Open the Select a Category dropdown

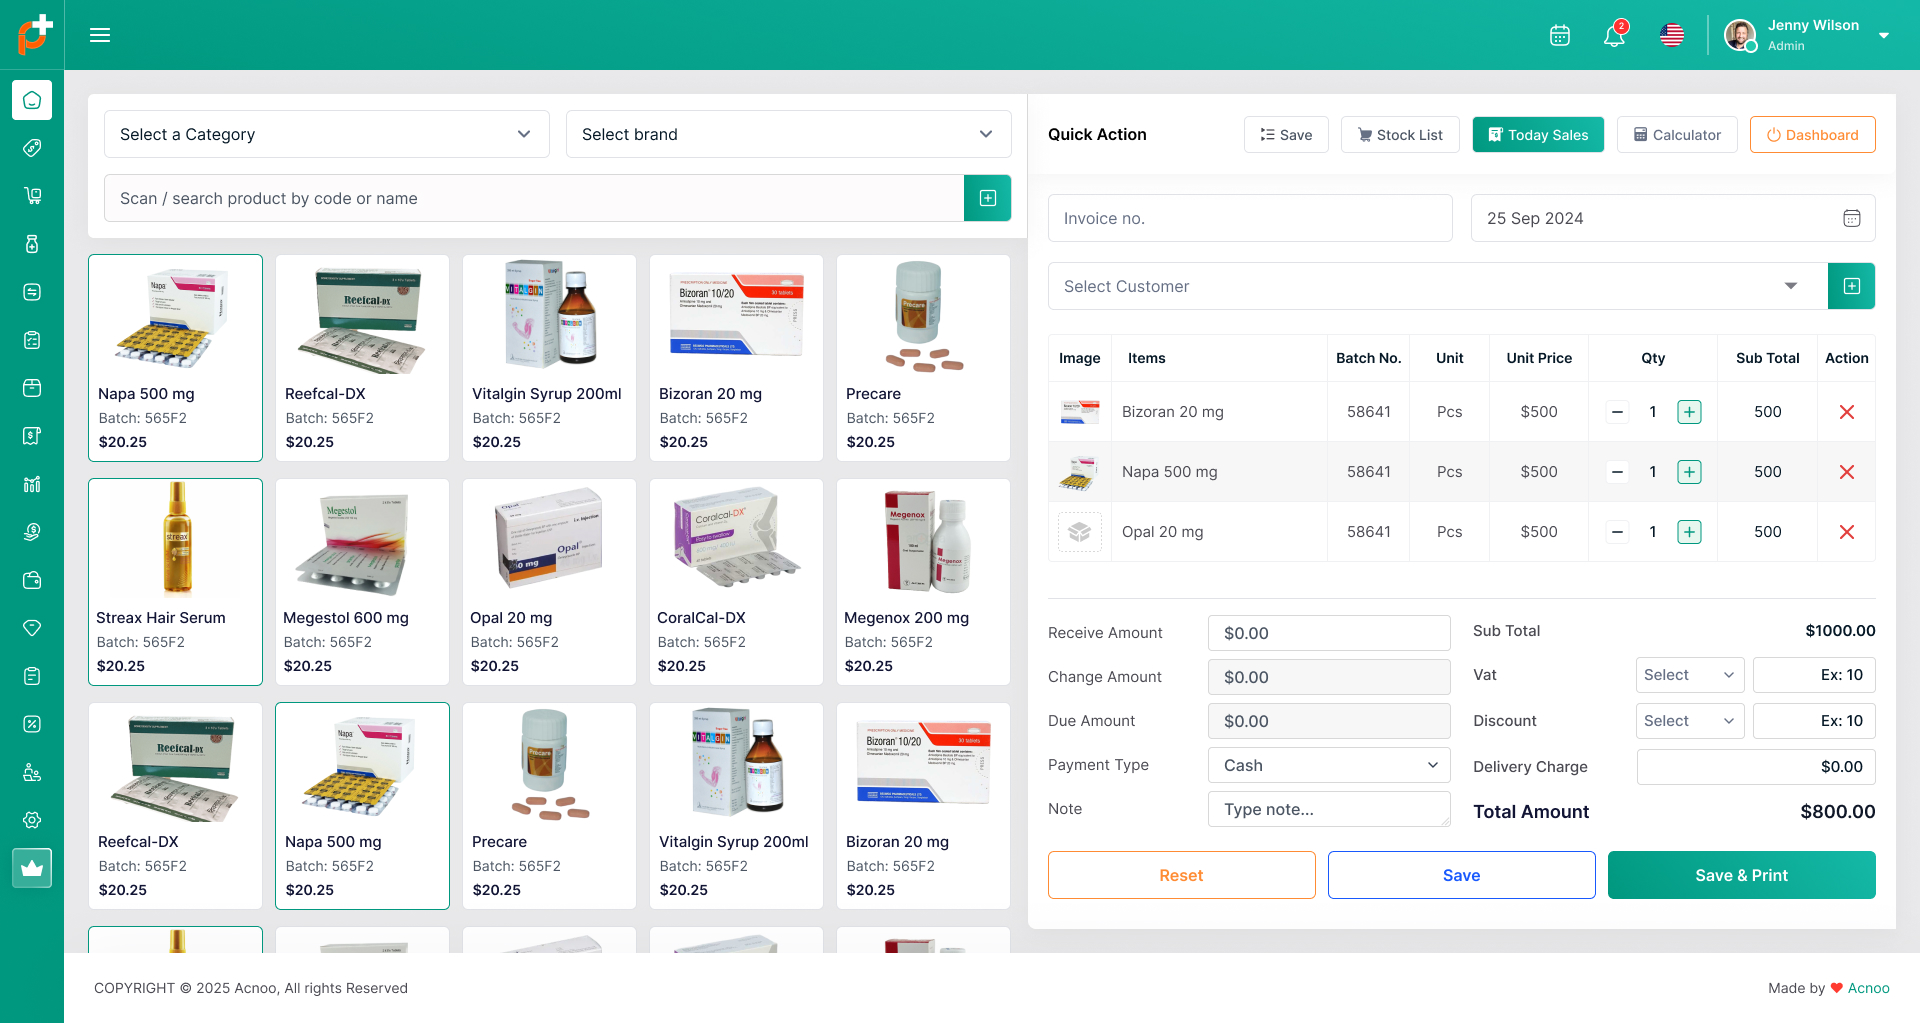click(325, 134)
